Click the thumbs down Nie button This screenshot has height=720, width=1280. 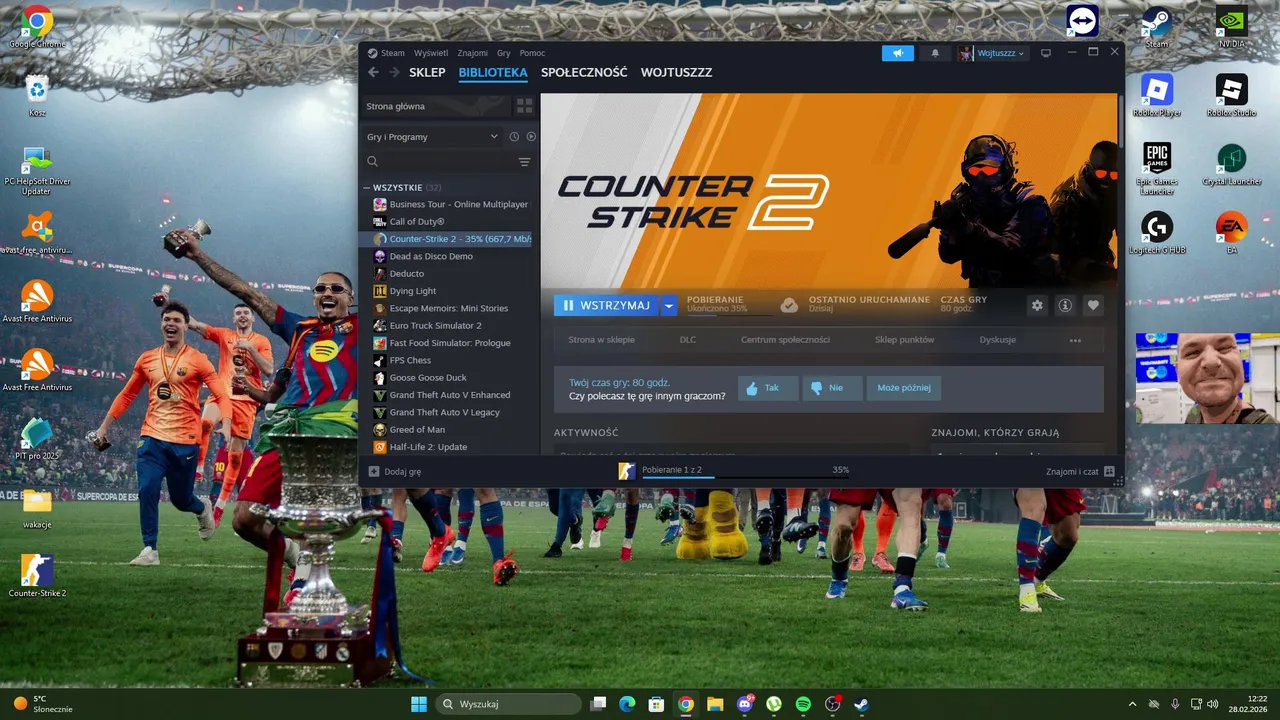pyautogui.click(x=832, y=388)
